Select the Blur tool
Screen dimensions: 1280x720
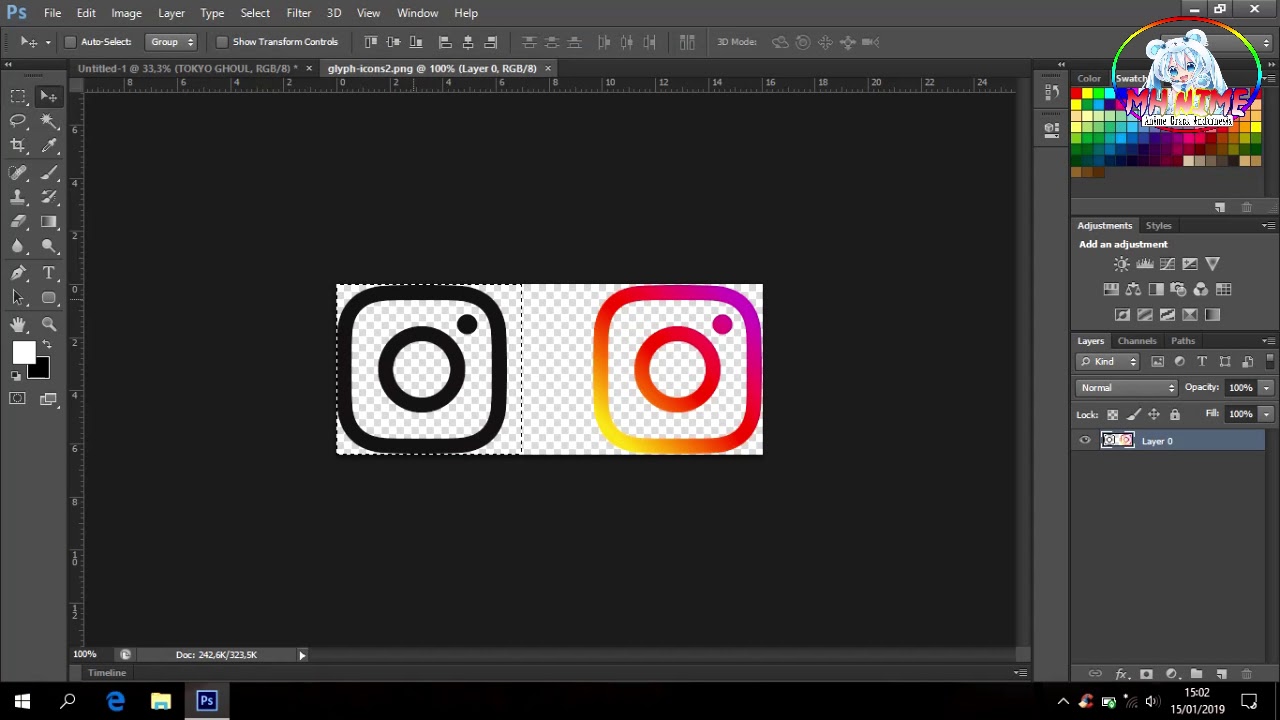tap(18, 247)
